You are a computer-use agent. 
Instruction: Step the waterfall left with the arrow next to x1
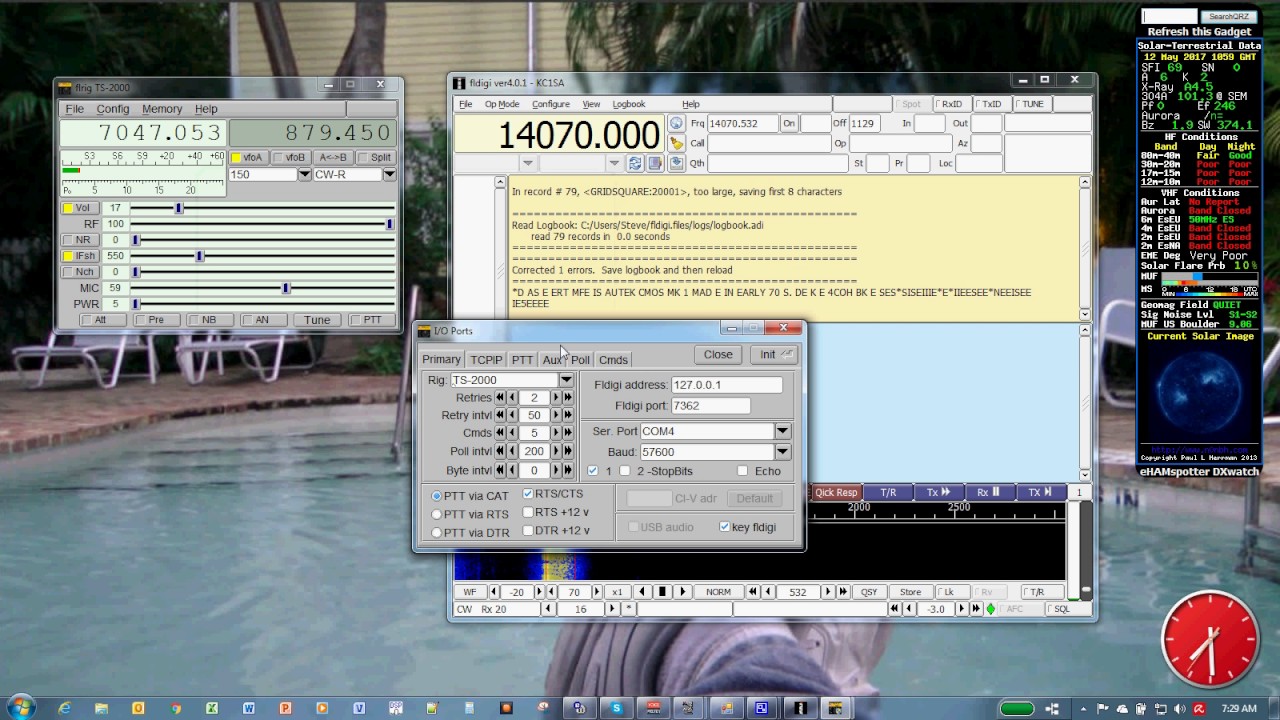[642, 592]
